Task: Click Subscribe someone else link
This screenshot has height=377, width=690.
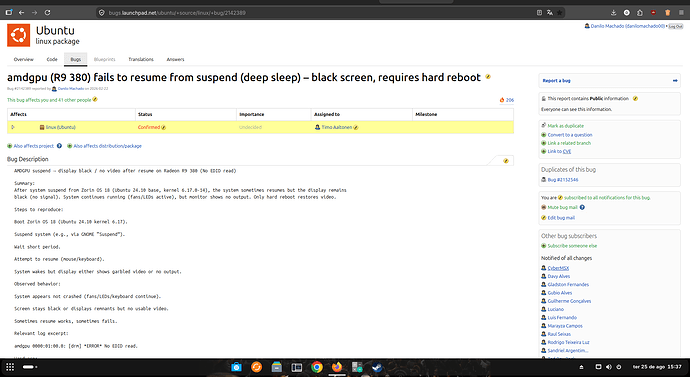Action: 572,246
